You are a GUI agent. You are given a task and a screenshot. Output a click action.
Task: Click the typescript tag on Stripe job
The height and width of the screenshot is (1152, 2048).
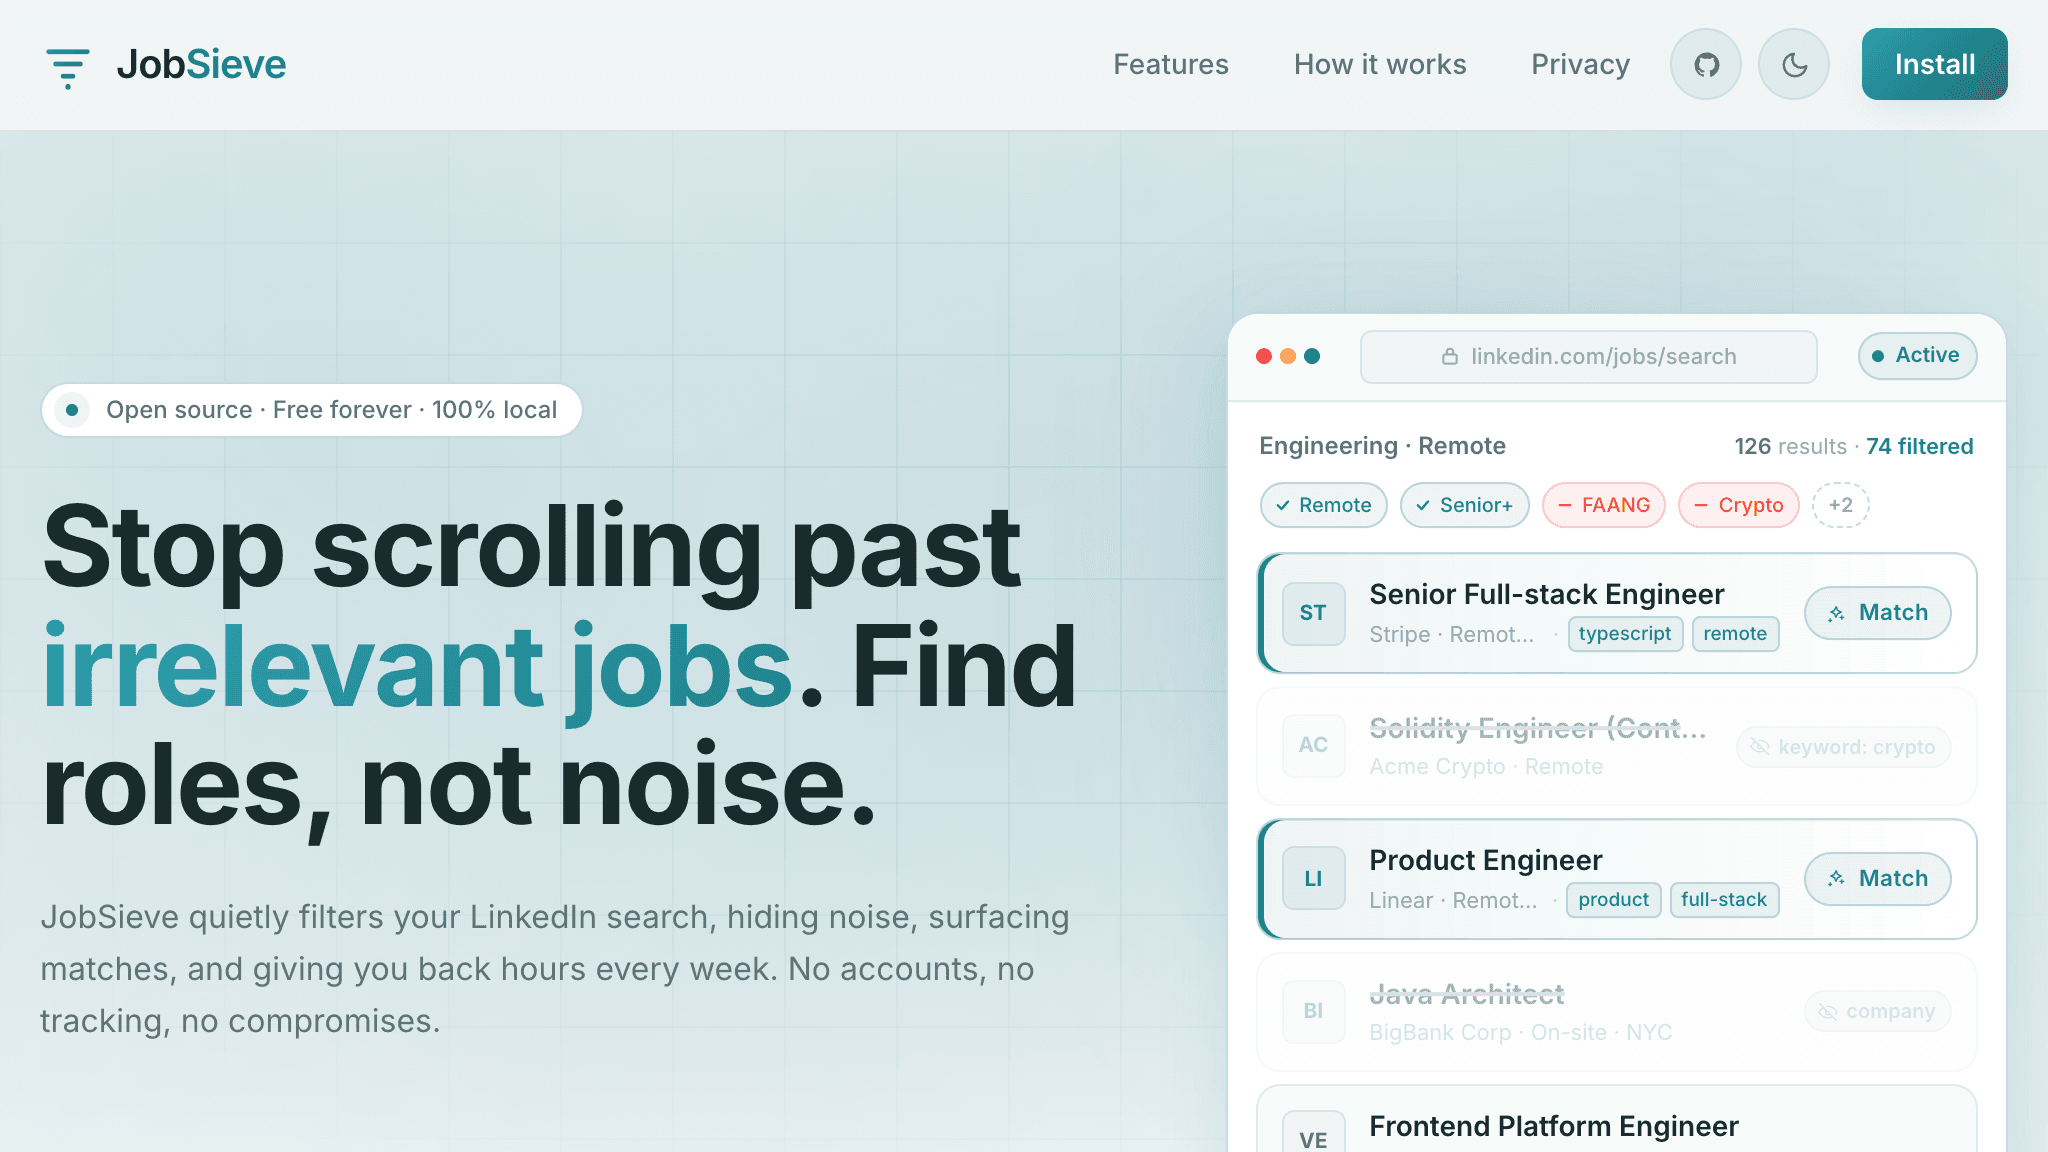point(1625,634)
